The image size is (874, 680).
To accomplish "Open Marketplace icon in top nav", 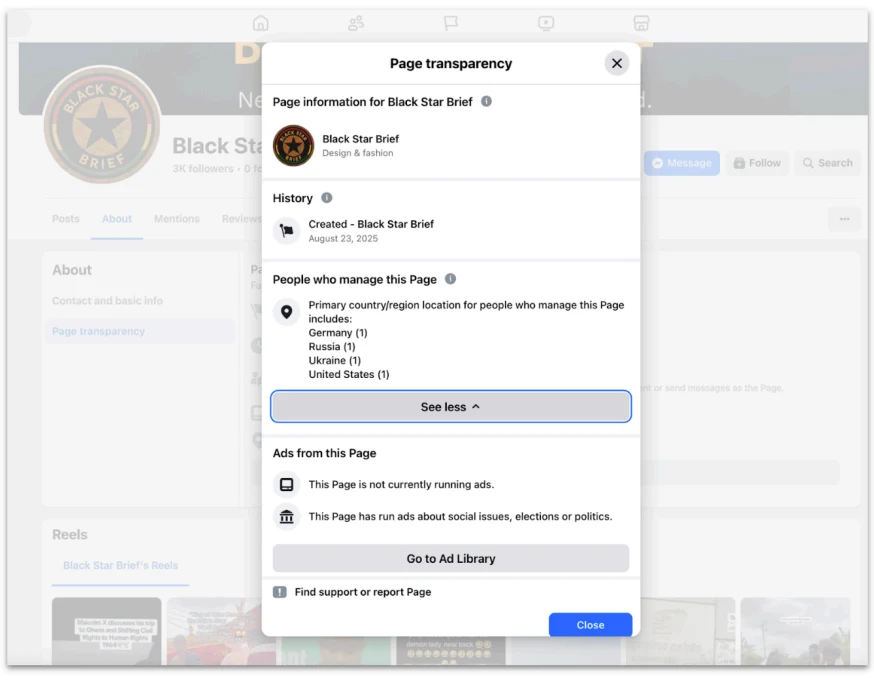I will 641,23.
